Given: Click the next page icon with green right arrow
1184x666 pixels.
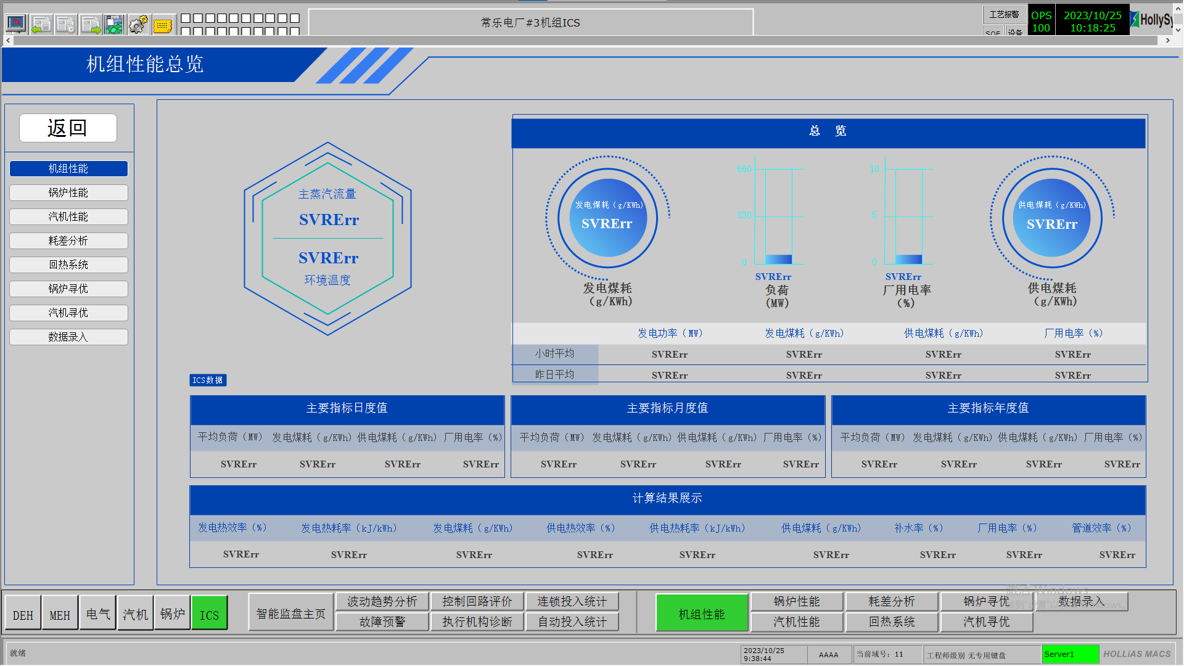Looking at the screenshot, I should pos(90,23).
